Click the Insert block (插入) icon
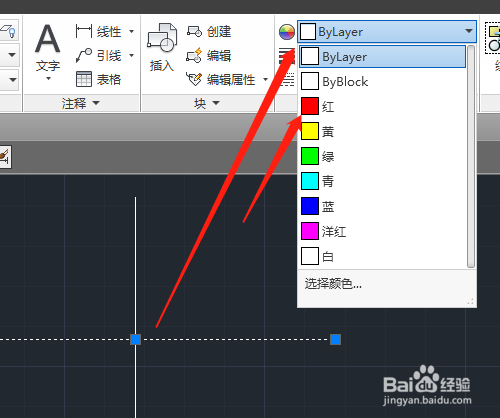This screenshot has height=418, width=500. tap(162, 39)
